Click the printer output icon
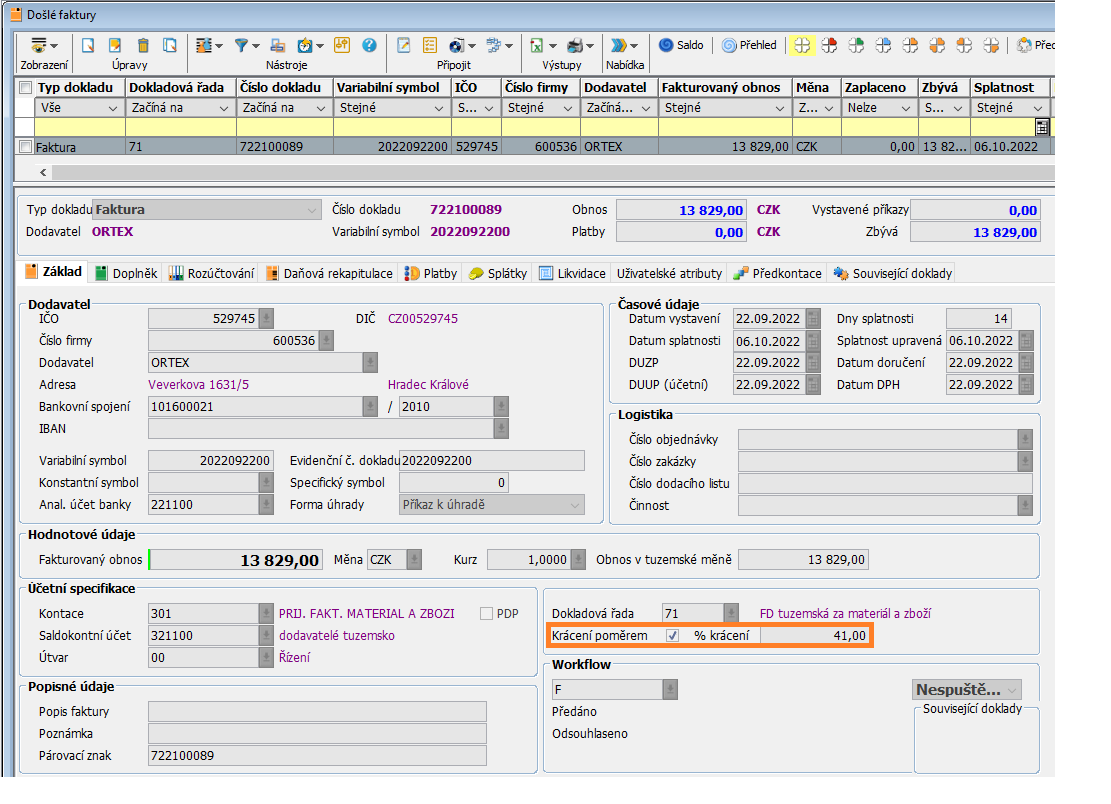 point(575,46)
